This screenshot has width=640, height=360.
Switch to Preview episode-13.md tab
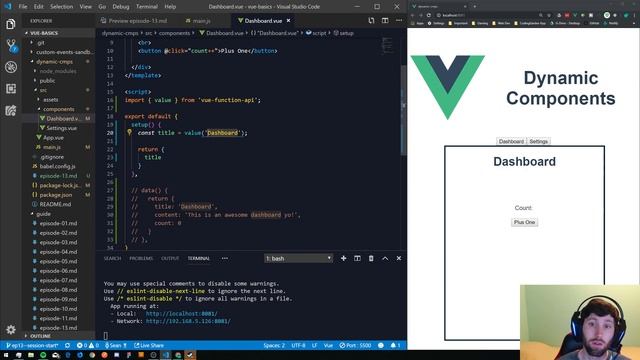pyautogui.click(x=138, y=20)
